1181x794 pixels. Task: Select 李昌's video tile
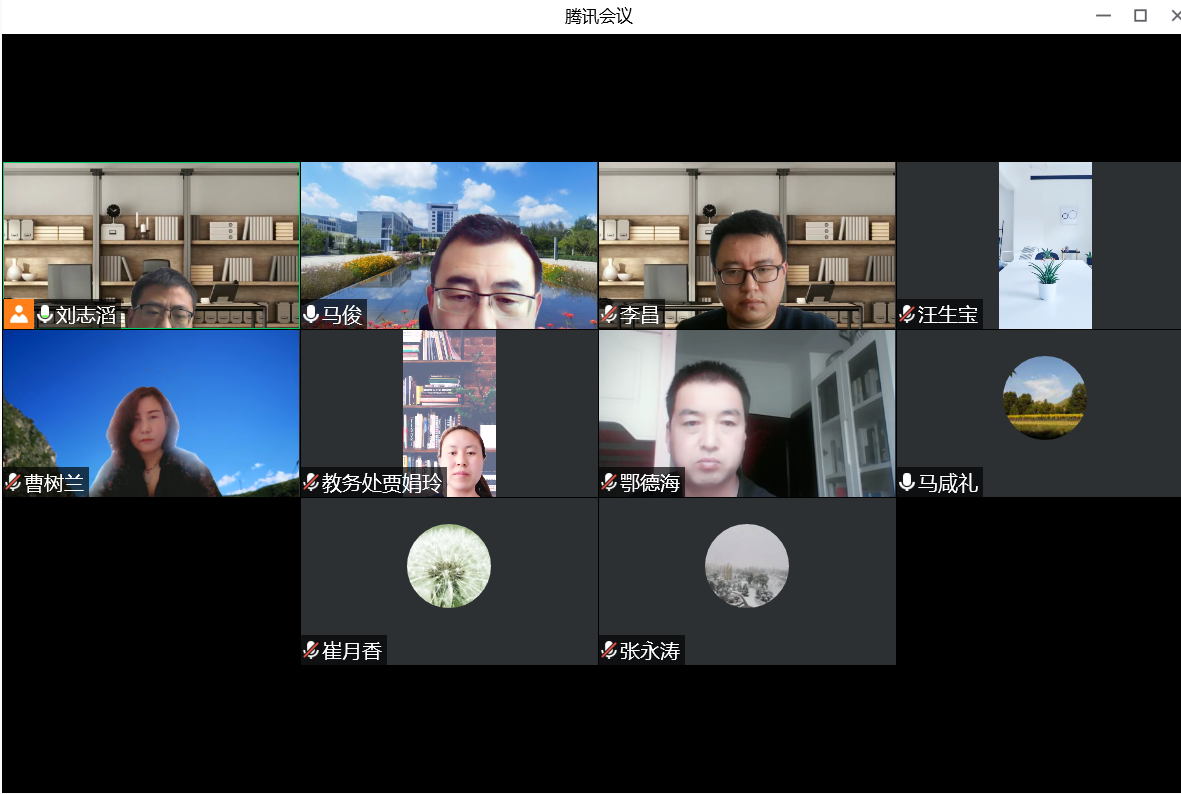pos(747,246)
